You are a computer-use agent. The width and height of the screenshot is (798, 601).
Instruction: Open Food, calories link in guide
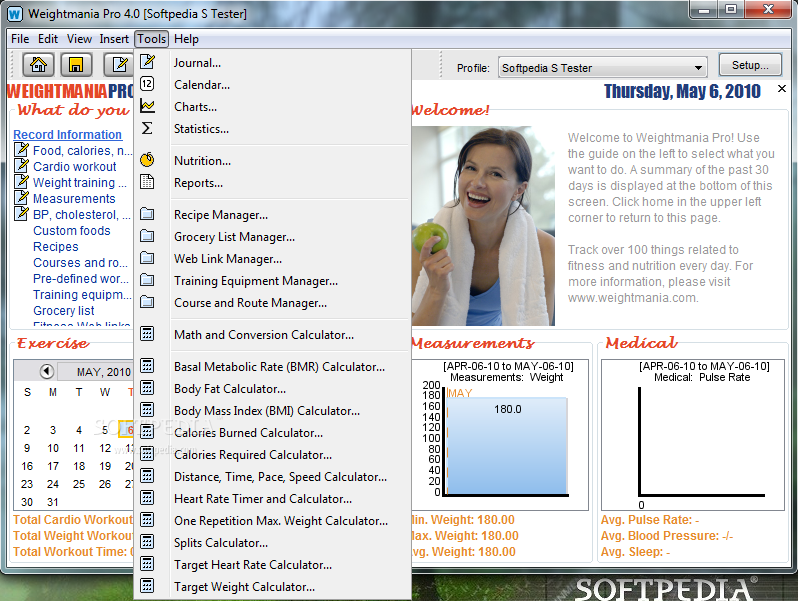pos(82,151)
